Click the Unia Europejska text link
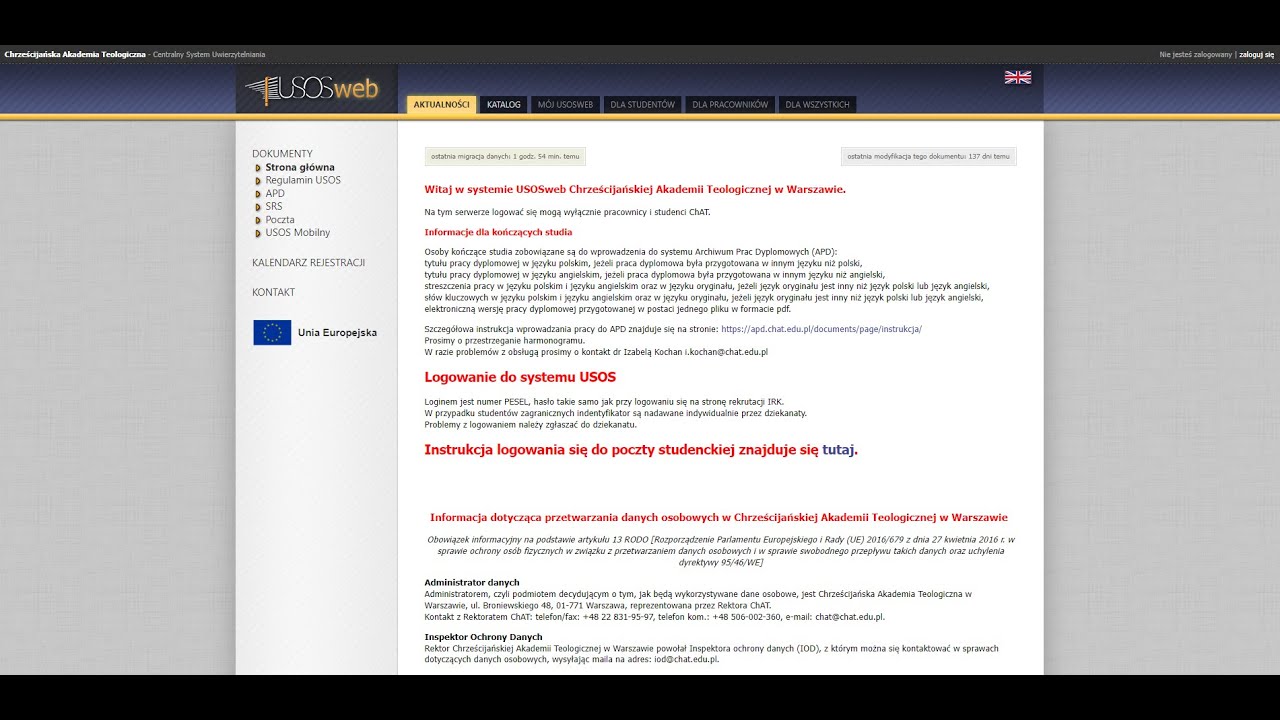The image size is (1280, 720). pos(337,333)
